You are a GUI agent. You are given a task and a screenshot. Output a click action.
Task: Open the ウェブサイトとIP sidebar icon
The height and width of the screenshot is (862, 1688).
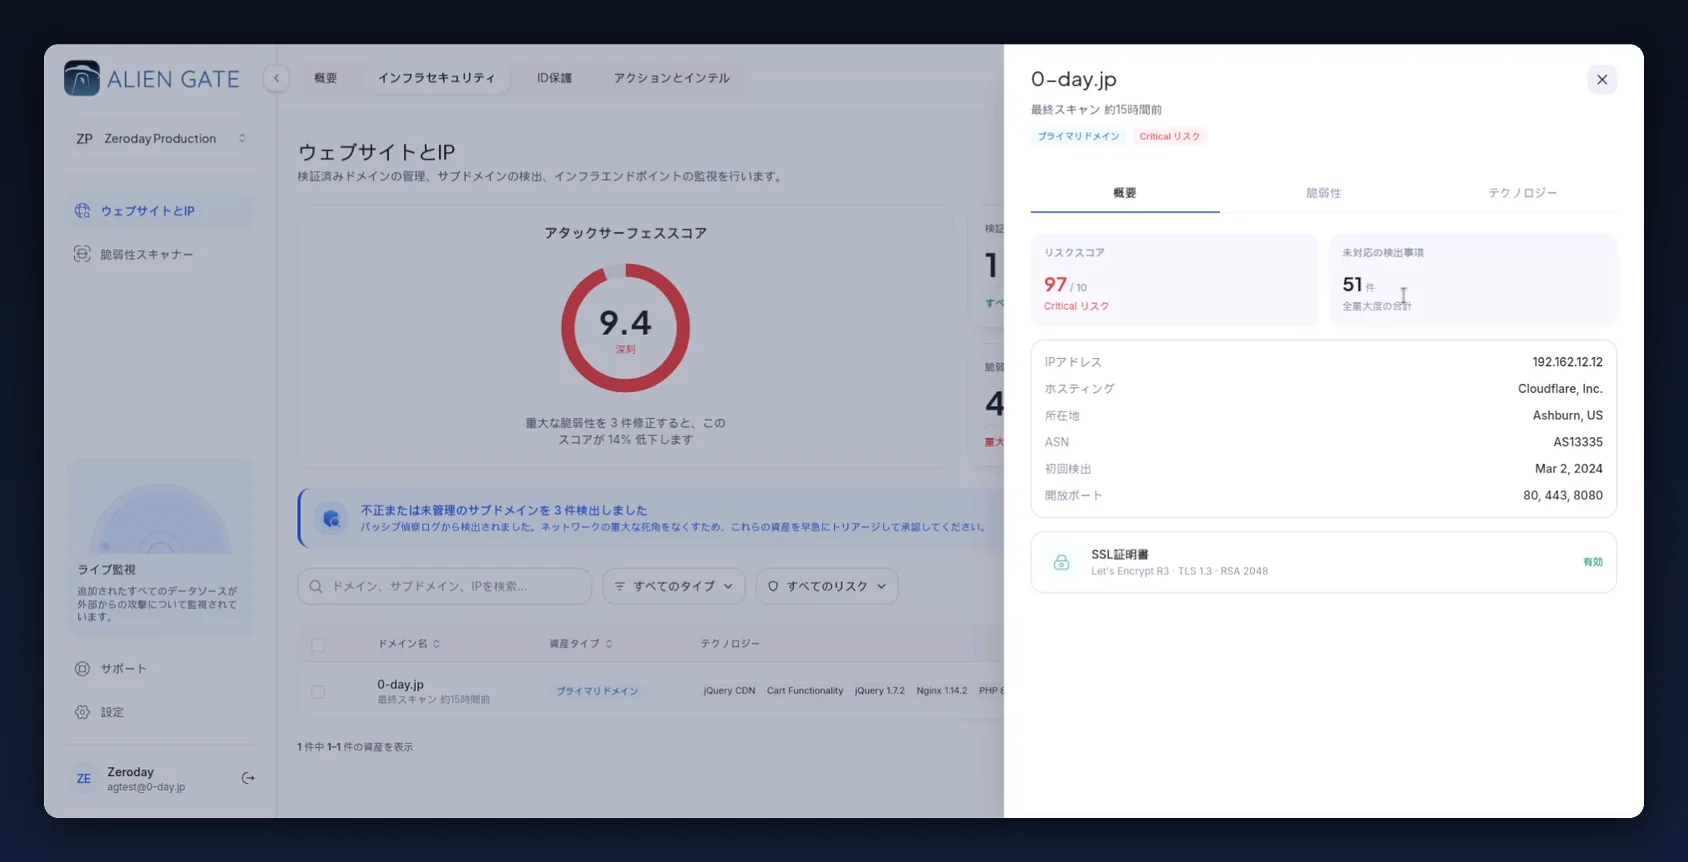click(82, 210)
